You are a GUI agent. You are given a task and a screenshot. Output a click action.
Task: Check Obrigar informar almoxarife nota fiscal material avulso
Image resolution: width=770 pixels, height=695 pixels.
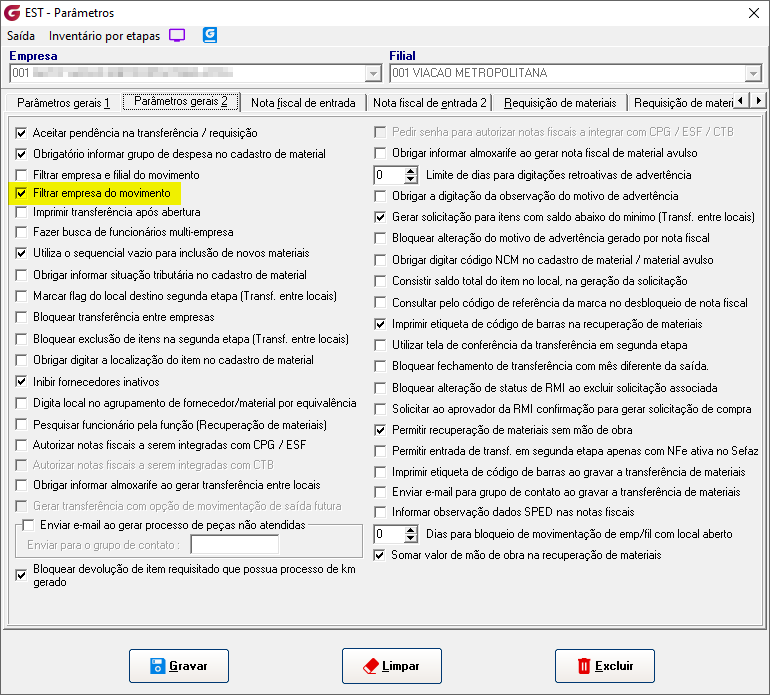(x=380, y=153)
